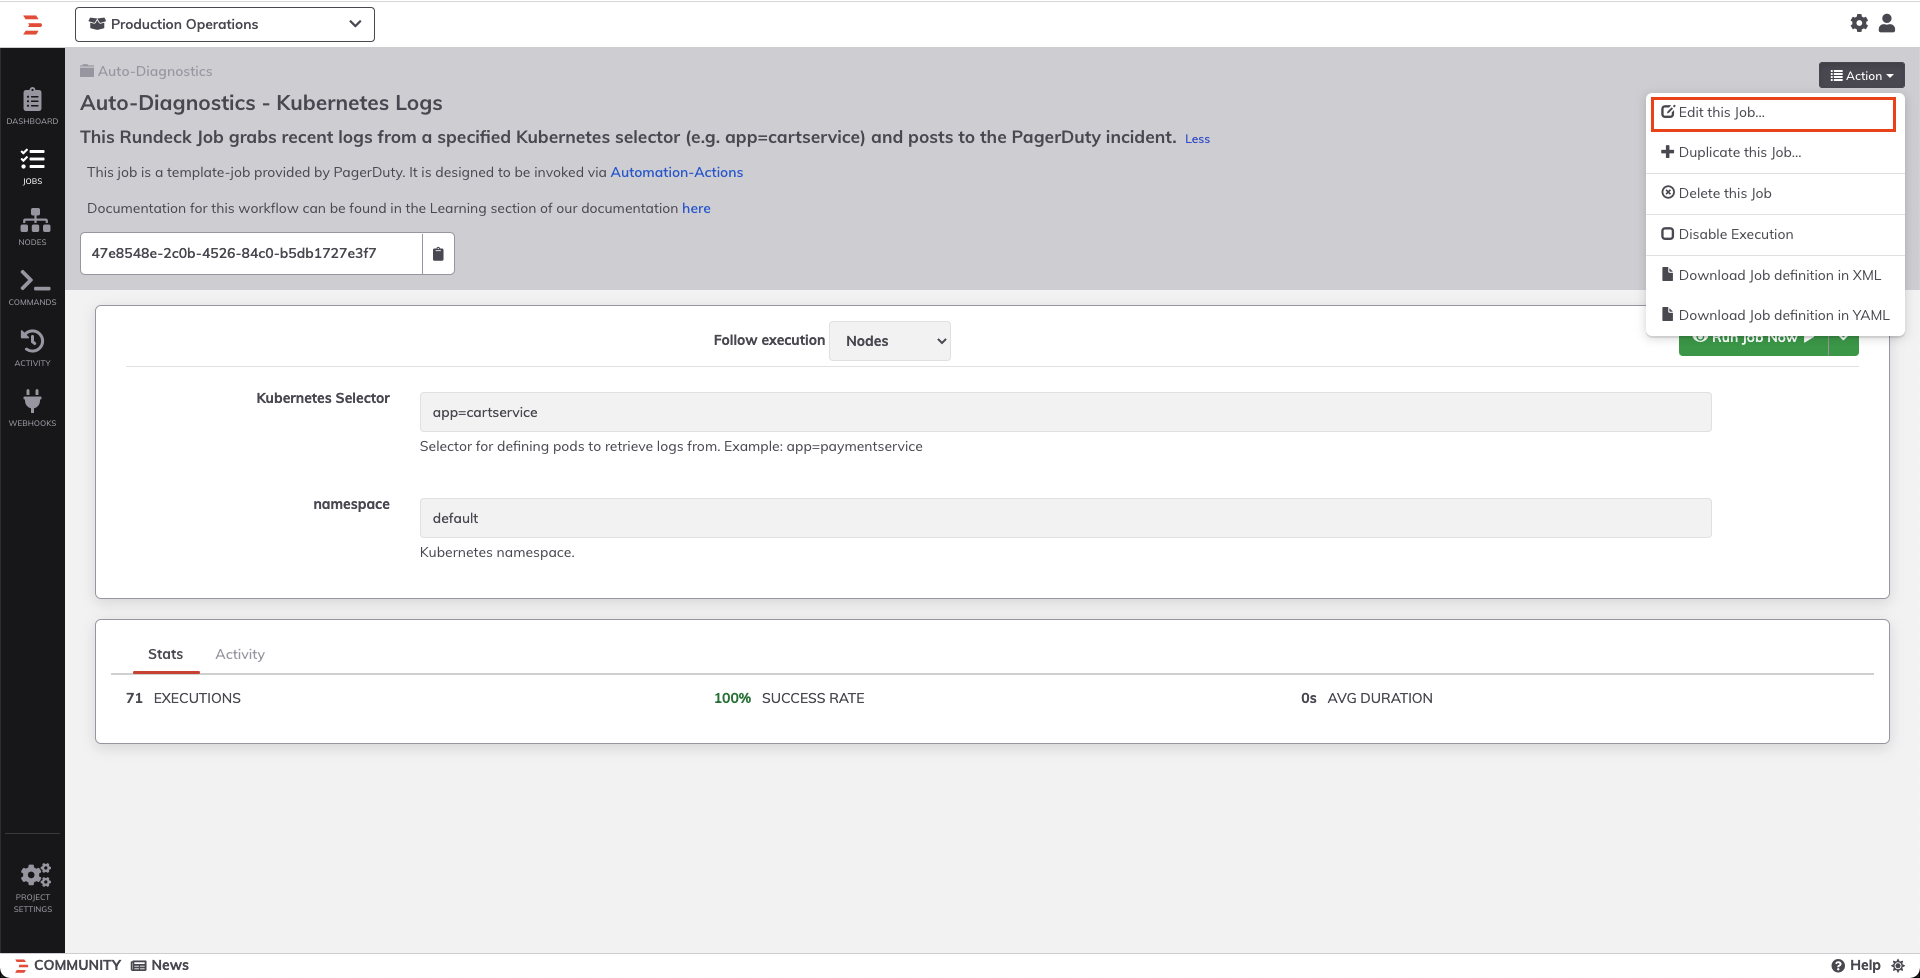Click the COMMUNITY footer logo
Viewport: 1920px width, 978px height.
coord(68,965)
